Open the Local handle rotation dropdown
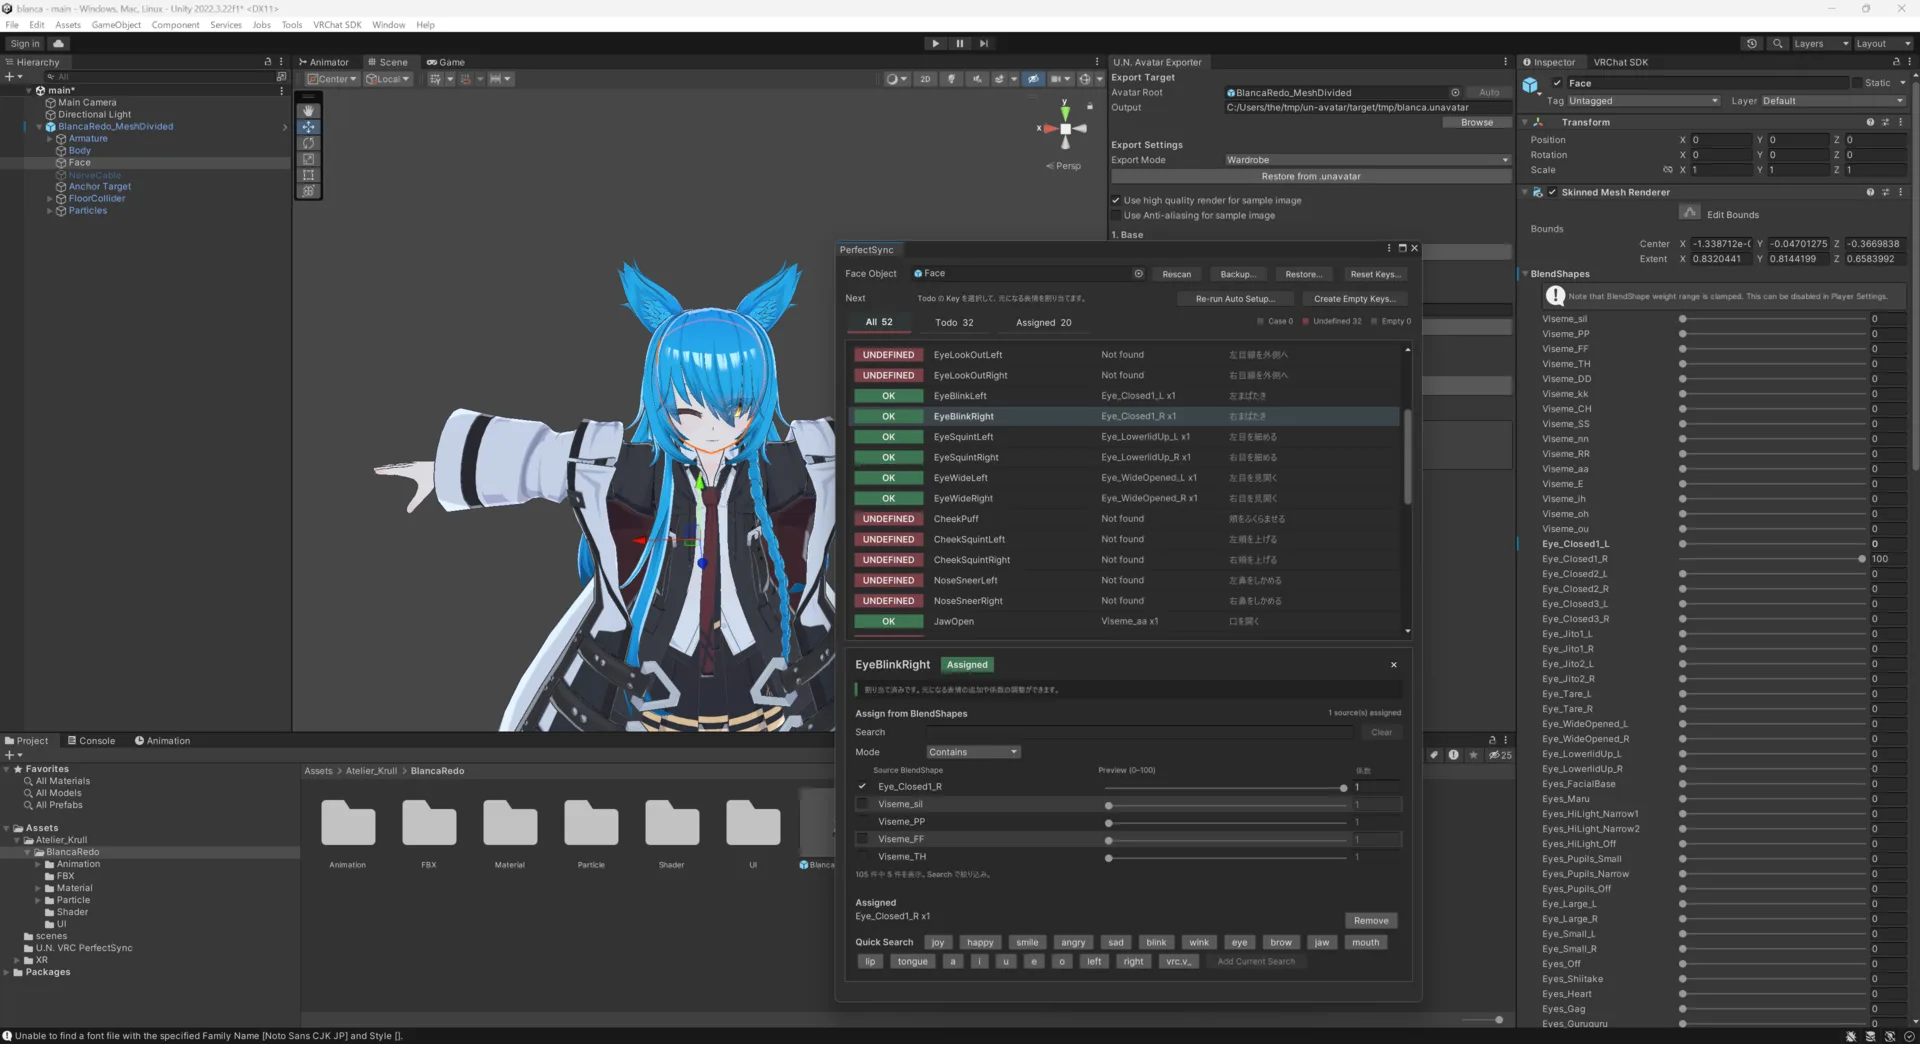The height and width of the screenshot is (1044, 1920). click(x=388, y=79)
